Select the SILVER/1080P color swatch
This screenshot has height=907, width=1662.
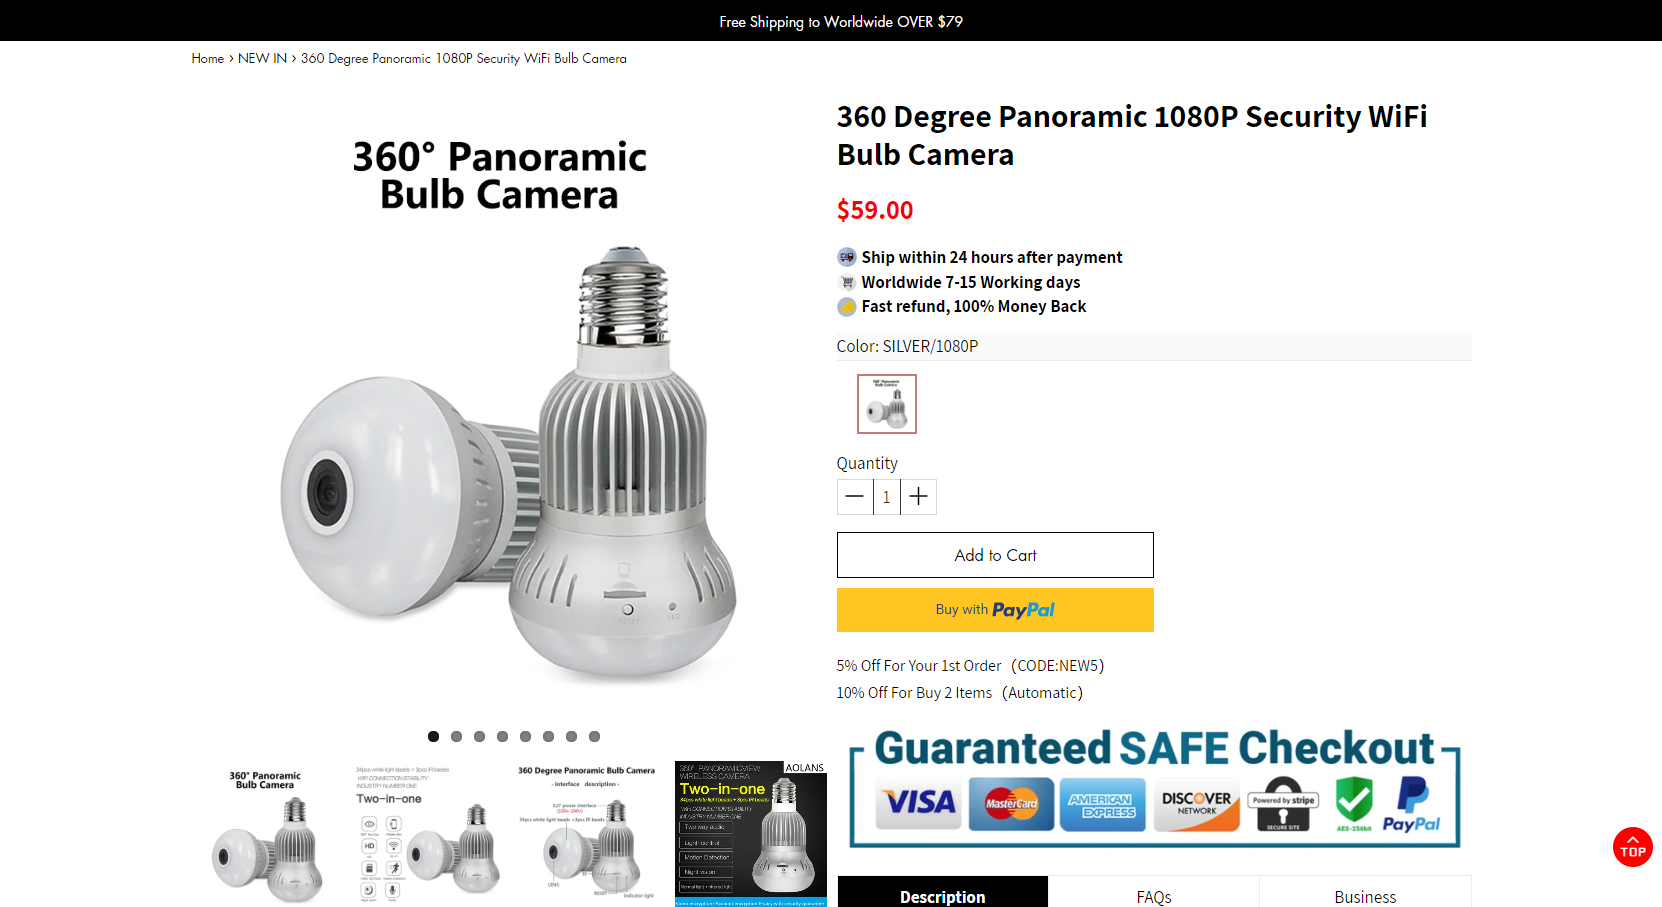887,404
